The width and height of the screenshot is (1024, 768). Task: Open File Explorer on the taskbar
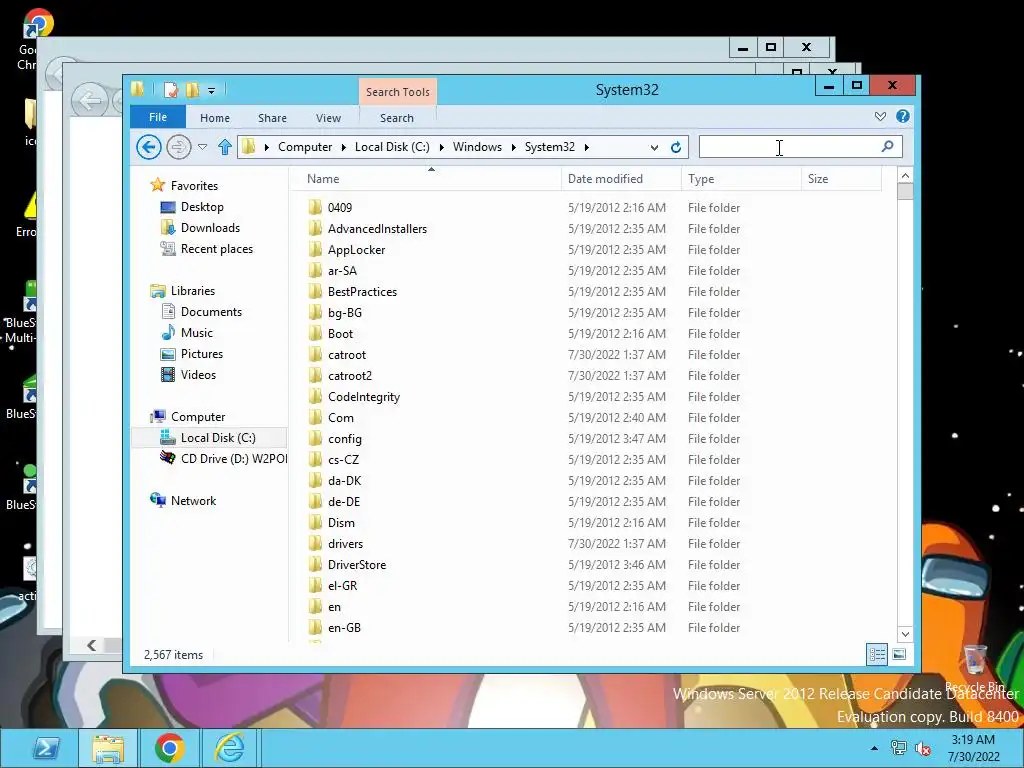click(108, 748)
